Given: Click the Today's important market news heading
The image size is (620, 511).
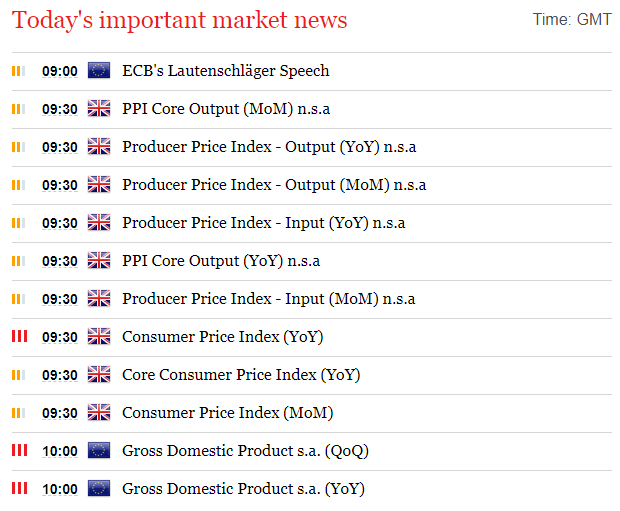Looking at the screenshot, I should [180, 20].
